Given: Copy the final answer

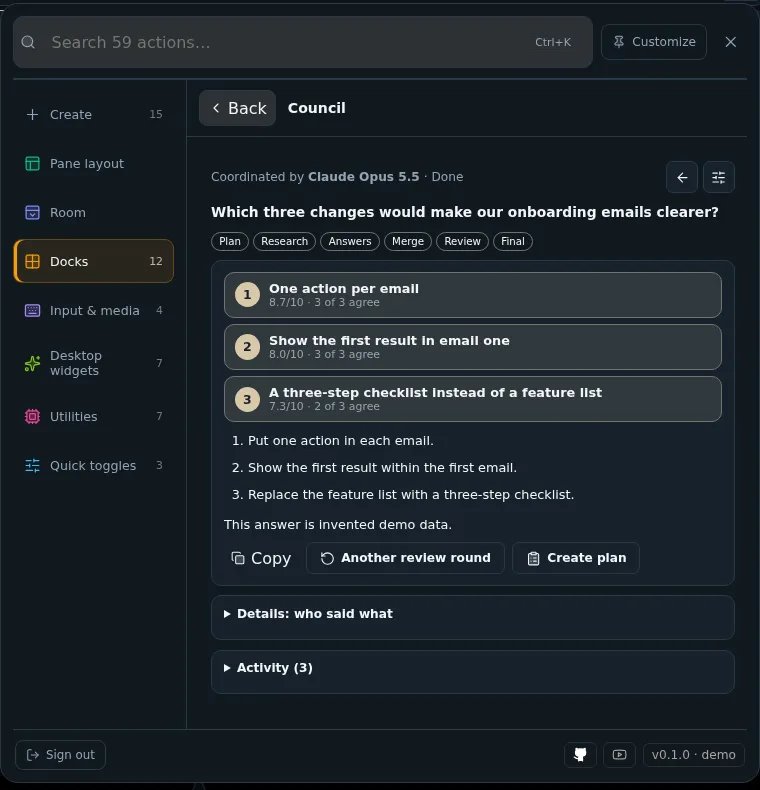Looking at the screenshot, I should (261, 558).
